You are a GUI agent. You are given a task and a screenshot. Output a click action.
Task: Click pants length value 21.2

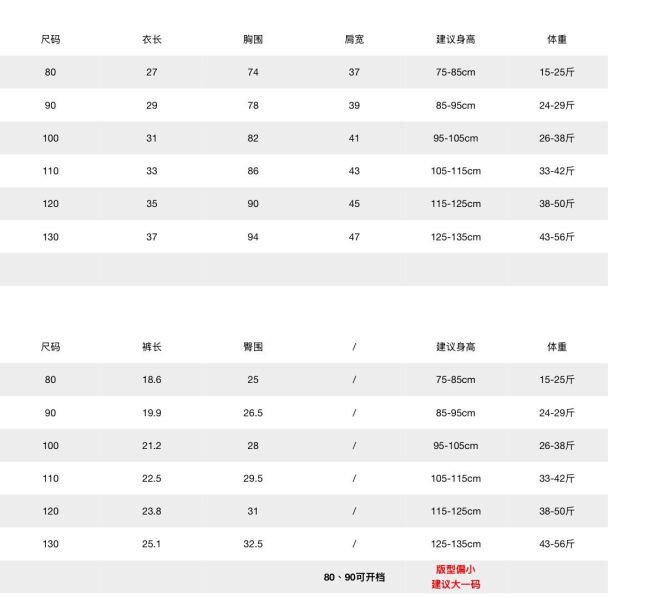152,446
